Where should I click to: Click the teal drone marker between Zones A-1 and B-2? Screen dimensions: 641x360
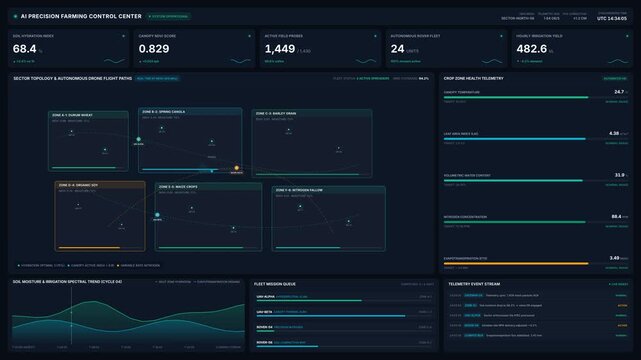point(139,139)
